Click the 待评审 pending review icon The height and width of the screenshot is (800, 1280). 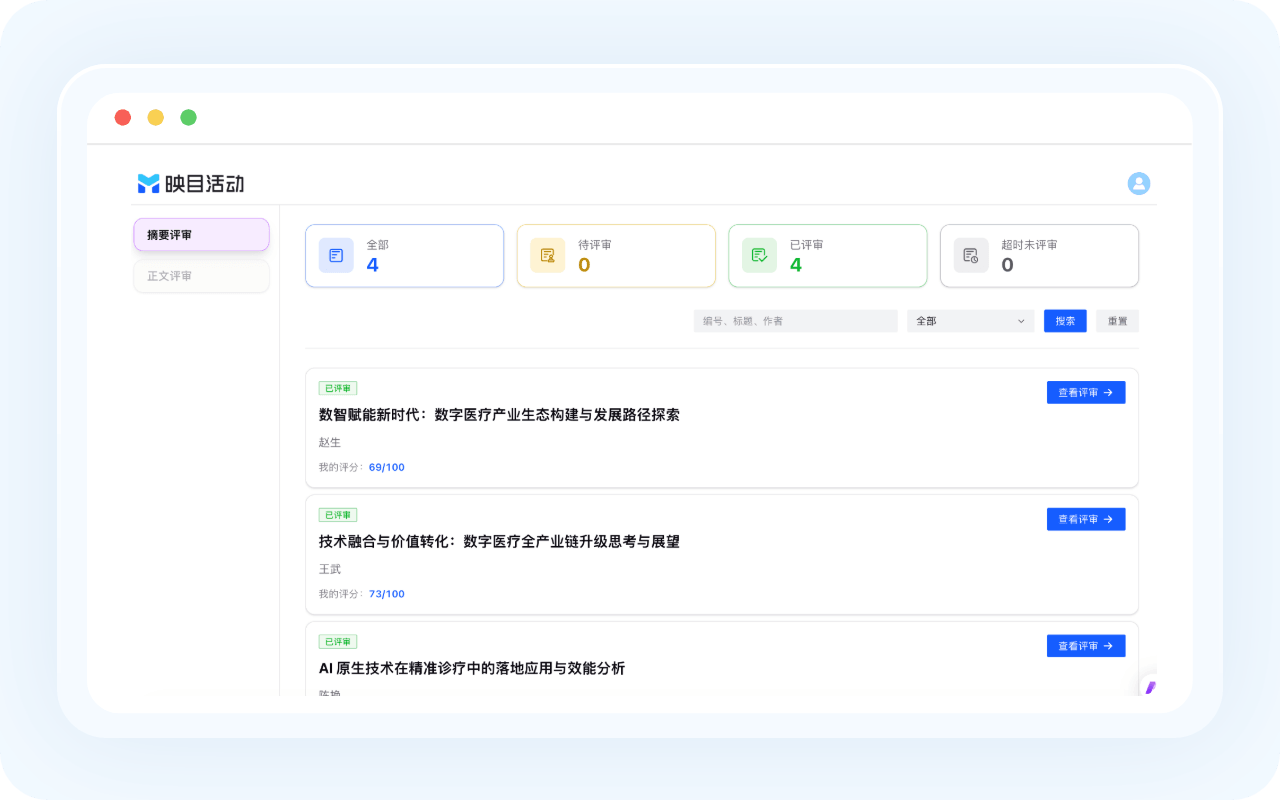[548, 256]
